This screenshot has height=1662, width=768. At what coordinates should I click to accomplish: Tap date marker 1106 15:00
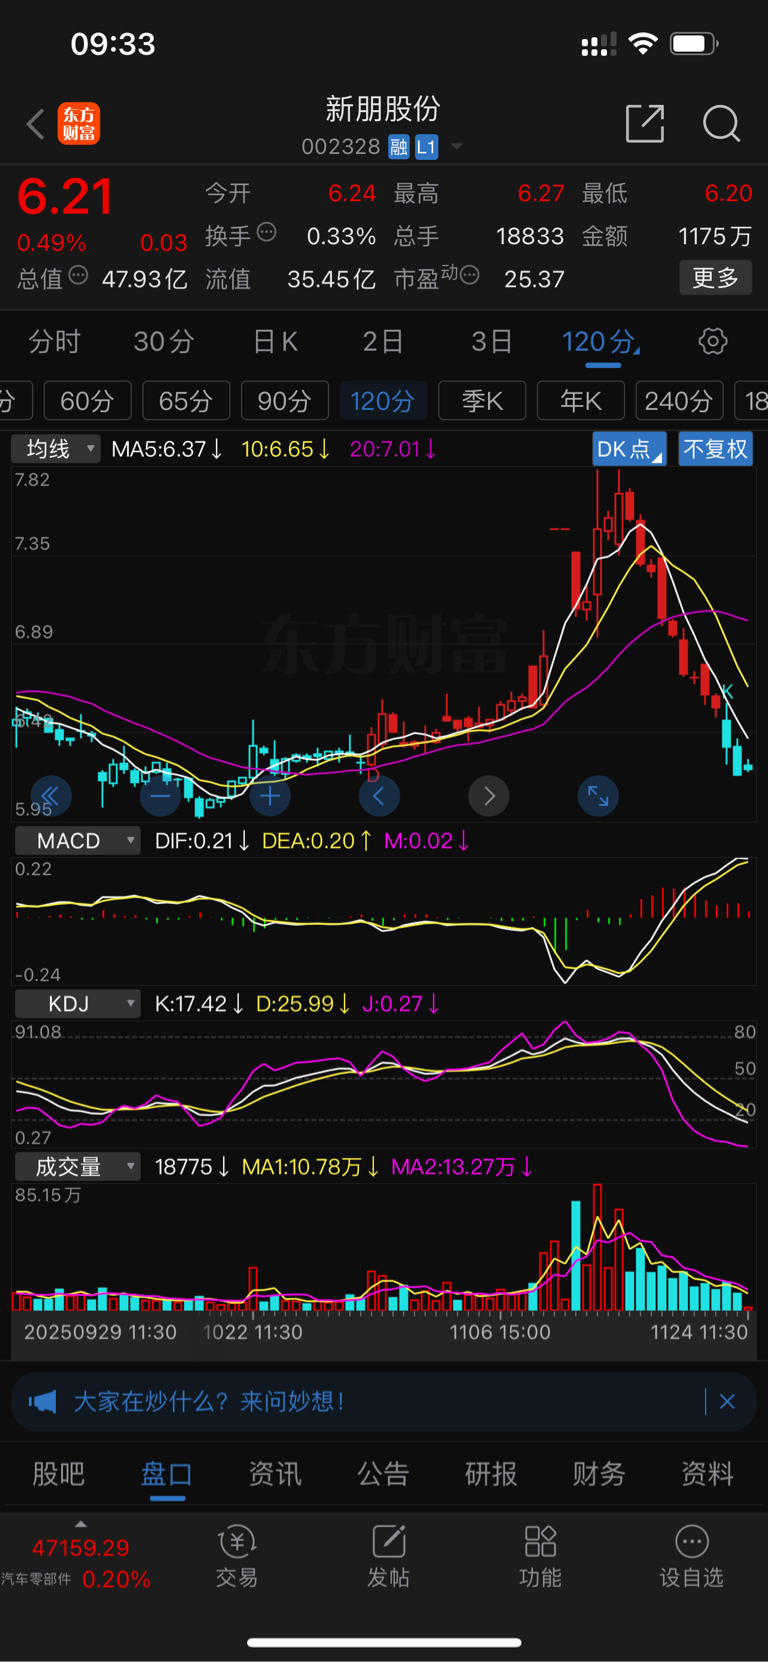click(500, 1332)
